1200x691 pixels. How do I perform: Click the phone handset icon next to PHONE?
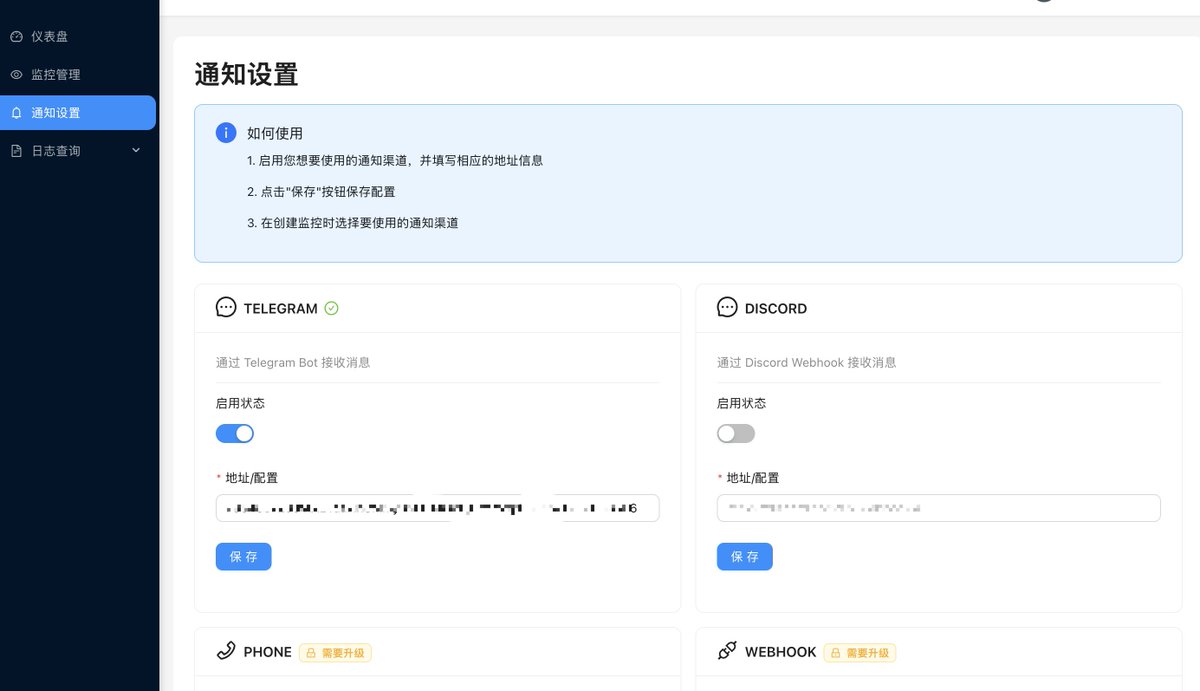click(226, 651)
